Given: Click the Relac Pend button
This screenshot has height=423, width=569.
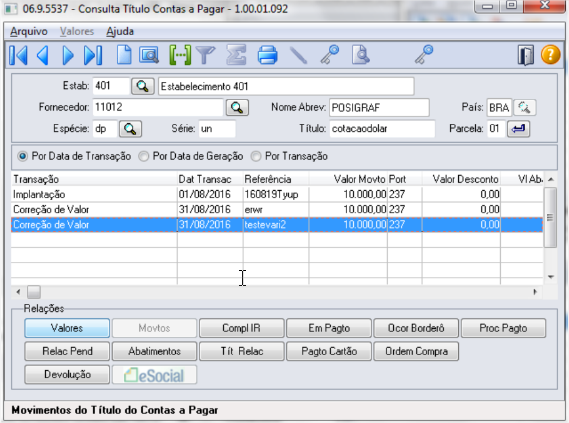Looking at the screenshot, I should [67, 352].
